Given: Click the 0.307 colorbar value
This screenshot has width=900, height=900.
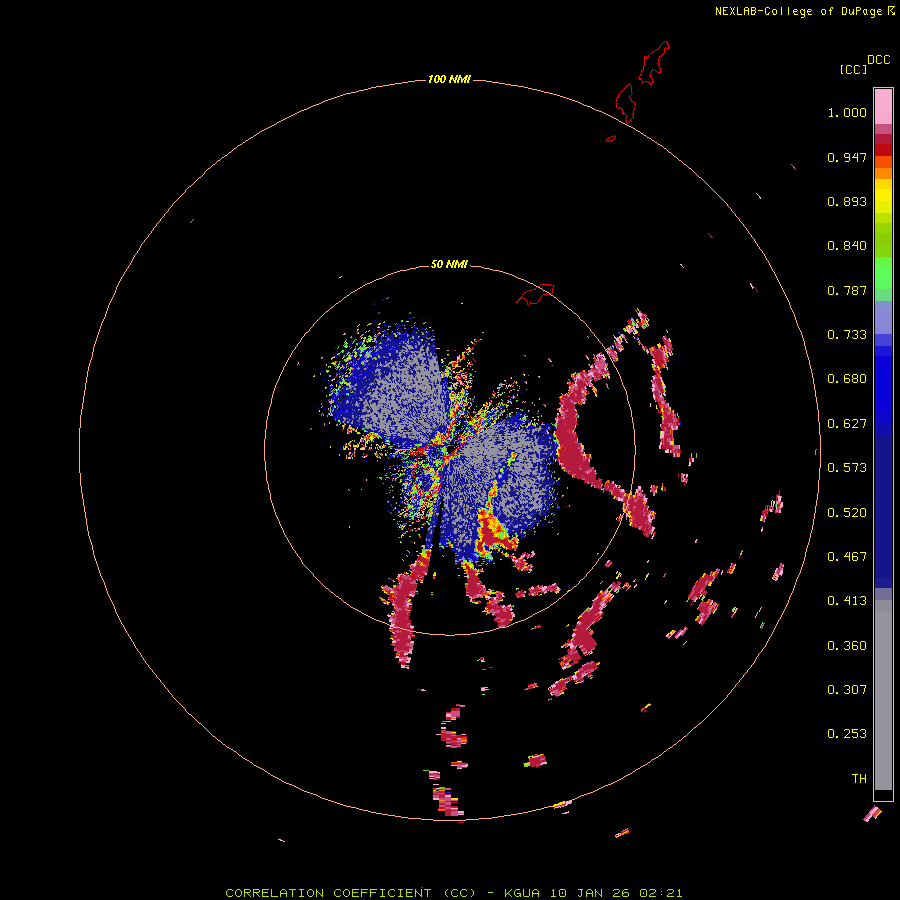Looking at the screenshot, I should [847, 690].
